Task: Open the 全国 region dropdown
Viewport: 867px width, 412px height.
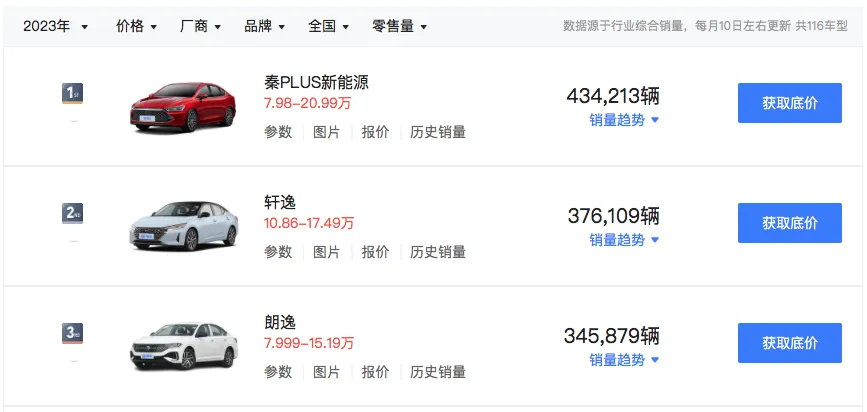Action: [x=328, y=26]
